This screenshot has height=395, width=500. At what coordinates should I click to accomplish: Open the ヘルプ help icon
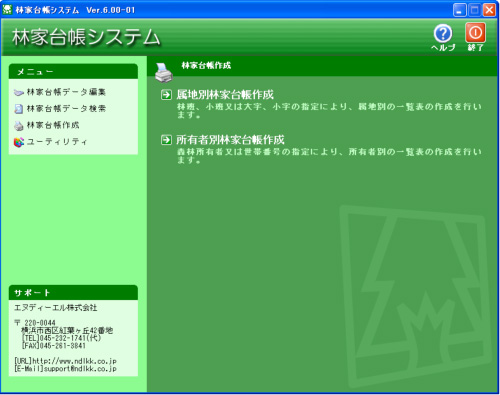tap(443, 34)
